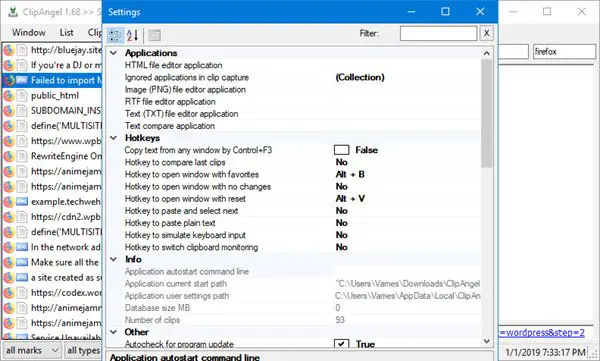Click 'Alt + B' favorites hotkey value
The height and width of the screenshot is (361, 600).
(350, 175)
